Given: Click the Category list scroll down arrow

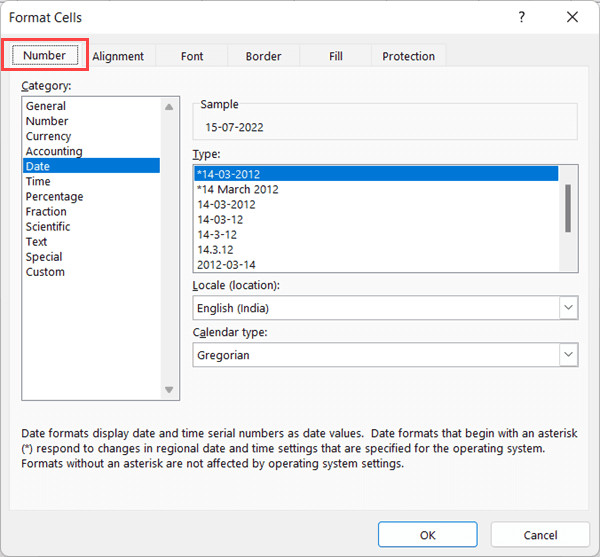Looking at the screenshot, I should [x=169, y=390].
